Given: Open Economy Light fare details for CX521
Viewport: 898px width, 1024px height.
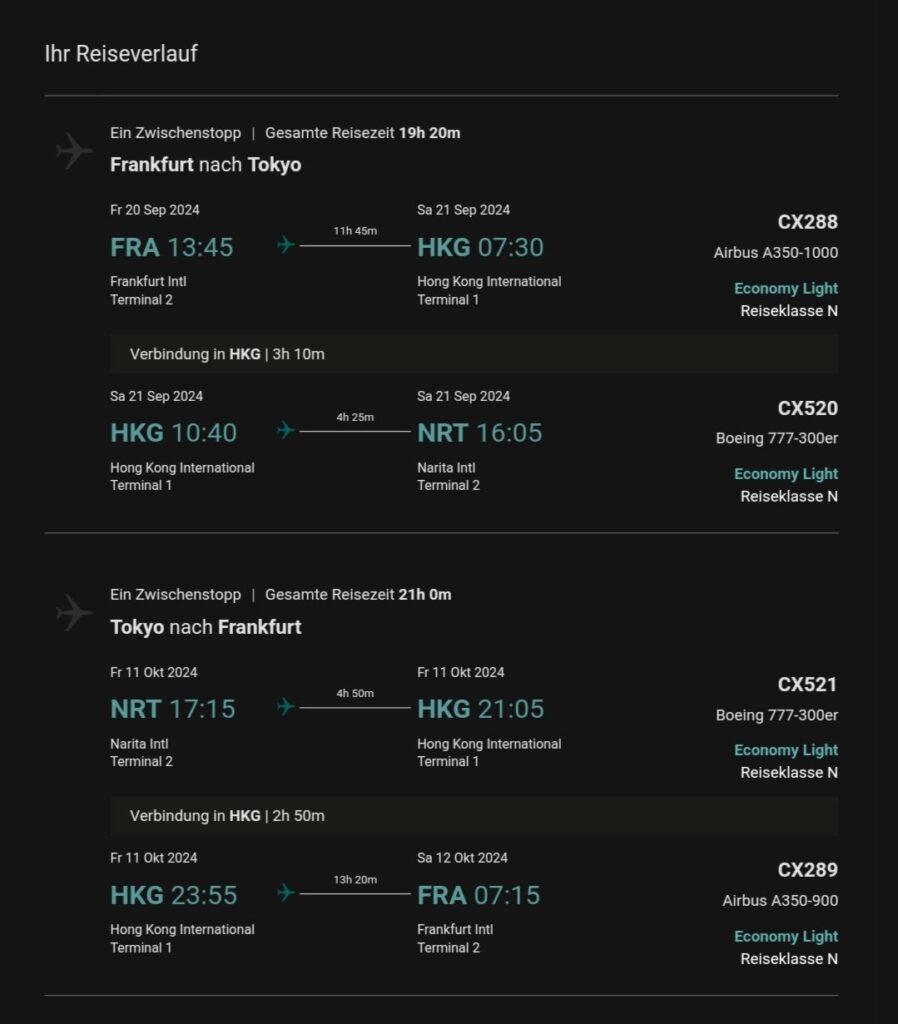Looking at the screenshot, I should (x=785, y=750).
